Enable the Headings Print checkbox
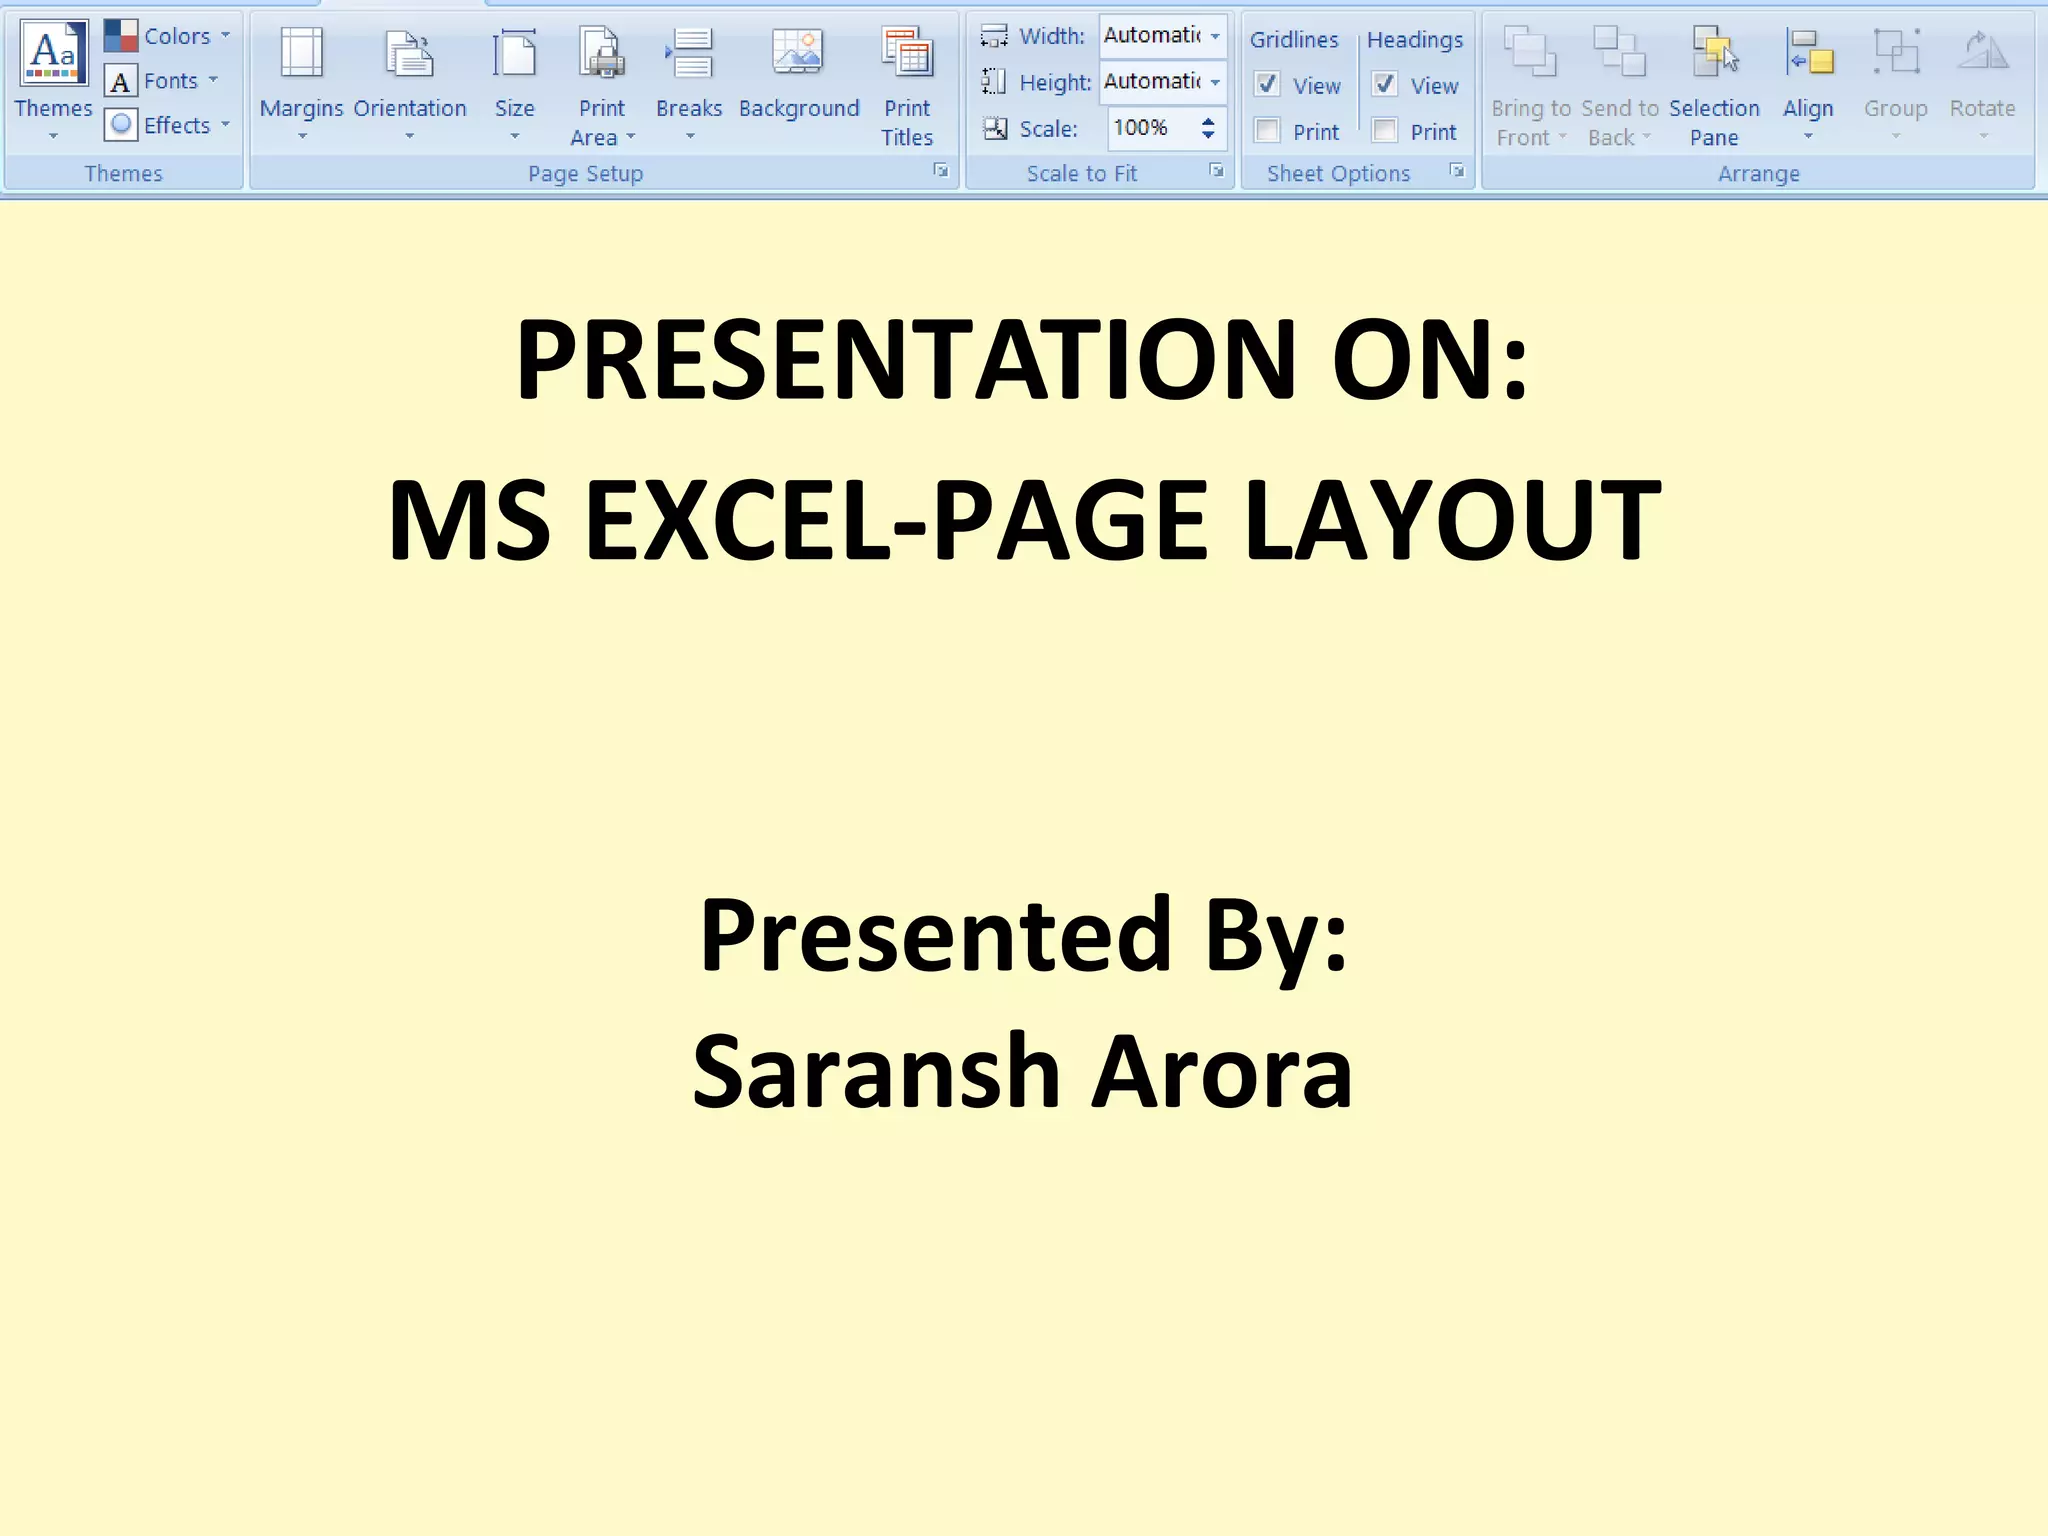The image size is (2048, 1536). point(1385,131)
